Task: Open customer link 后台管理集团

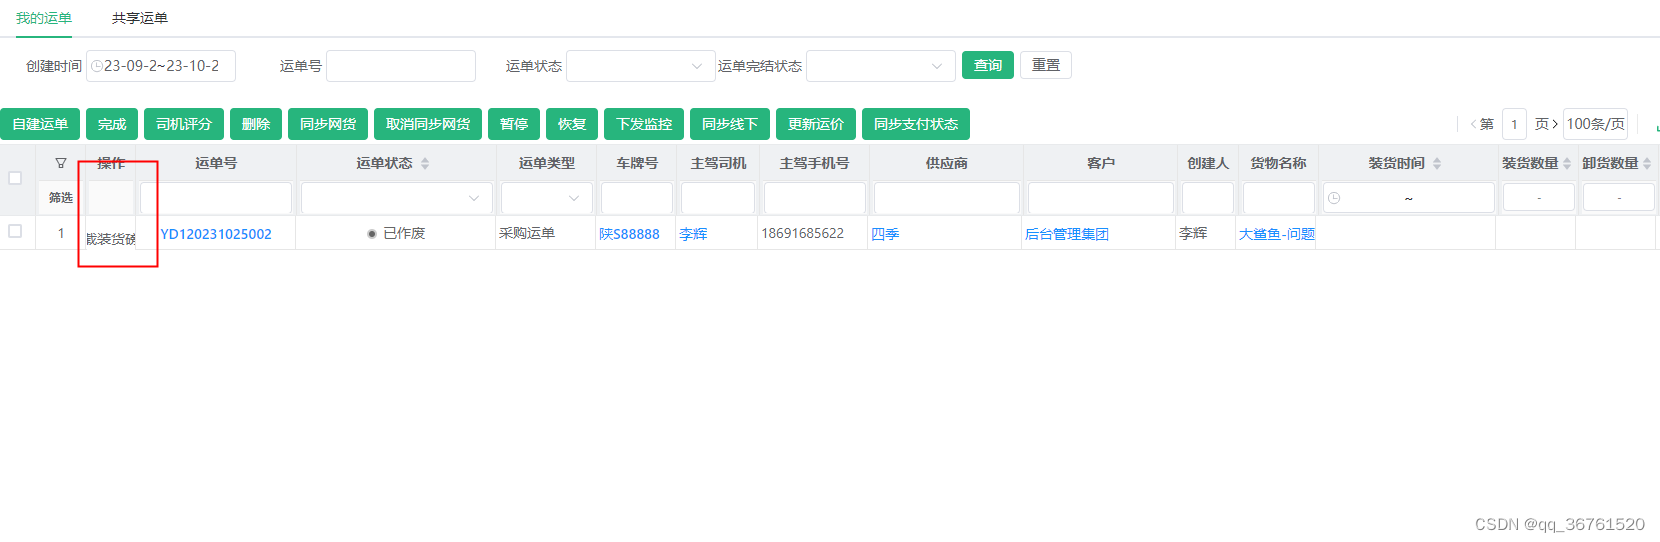Action: (x=1067, y=234)
